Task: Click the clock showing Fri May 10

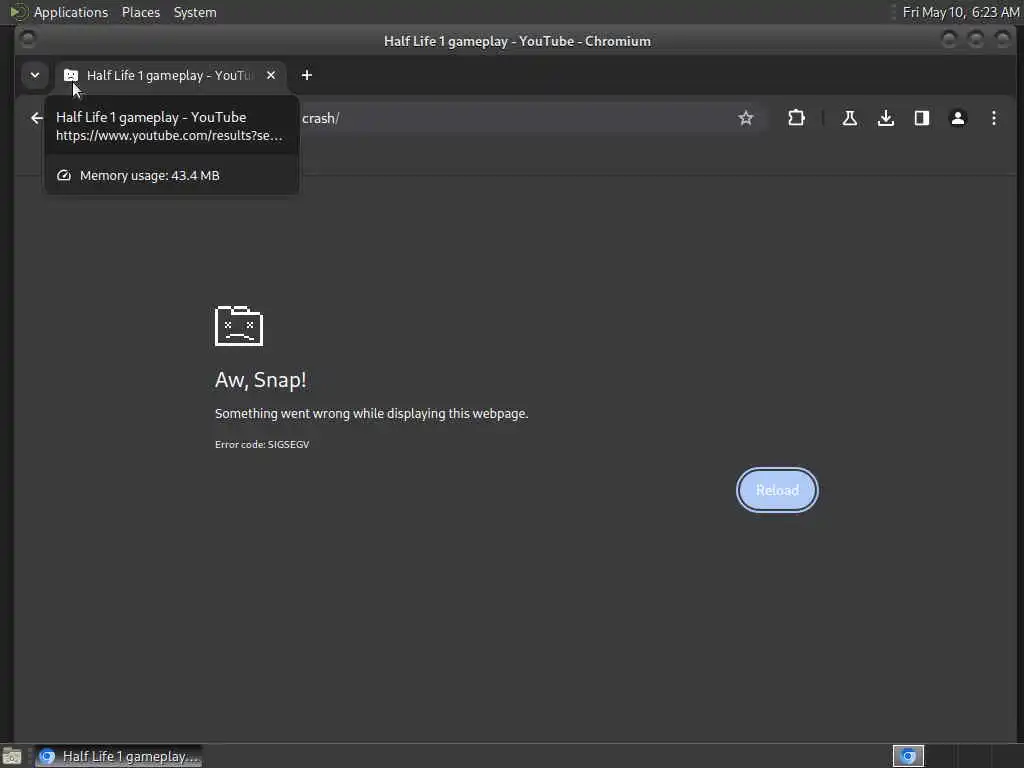Action: (961, 12)
